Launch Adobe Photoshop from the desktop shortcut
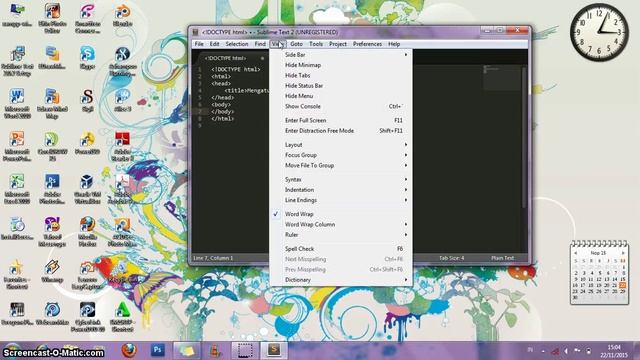 52,189
